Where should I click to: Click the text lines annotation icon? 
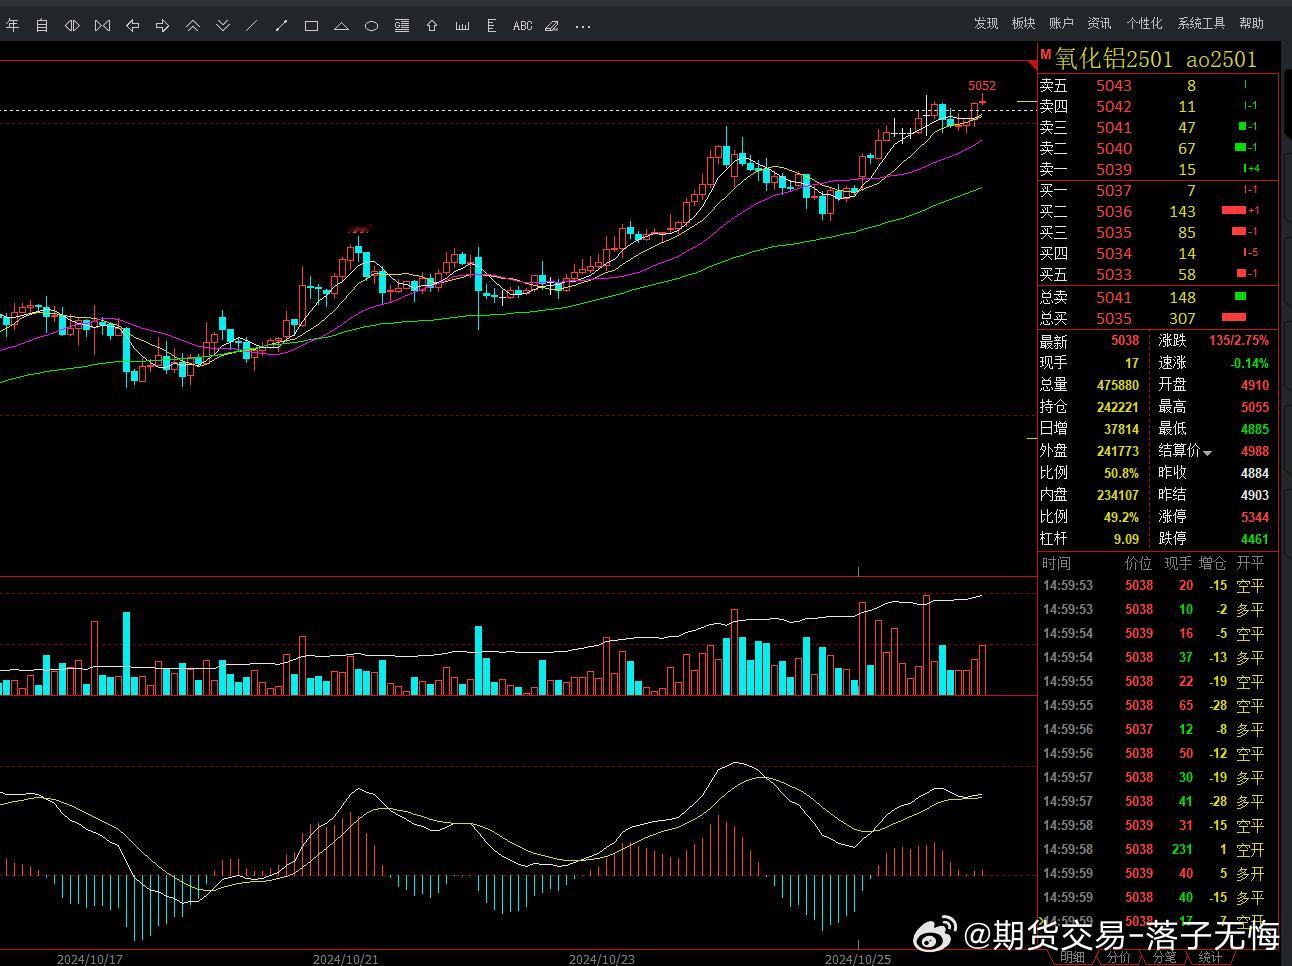[x=402, y=26]
